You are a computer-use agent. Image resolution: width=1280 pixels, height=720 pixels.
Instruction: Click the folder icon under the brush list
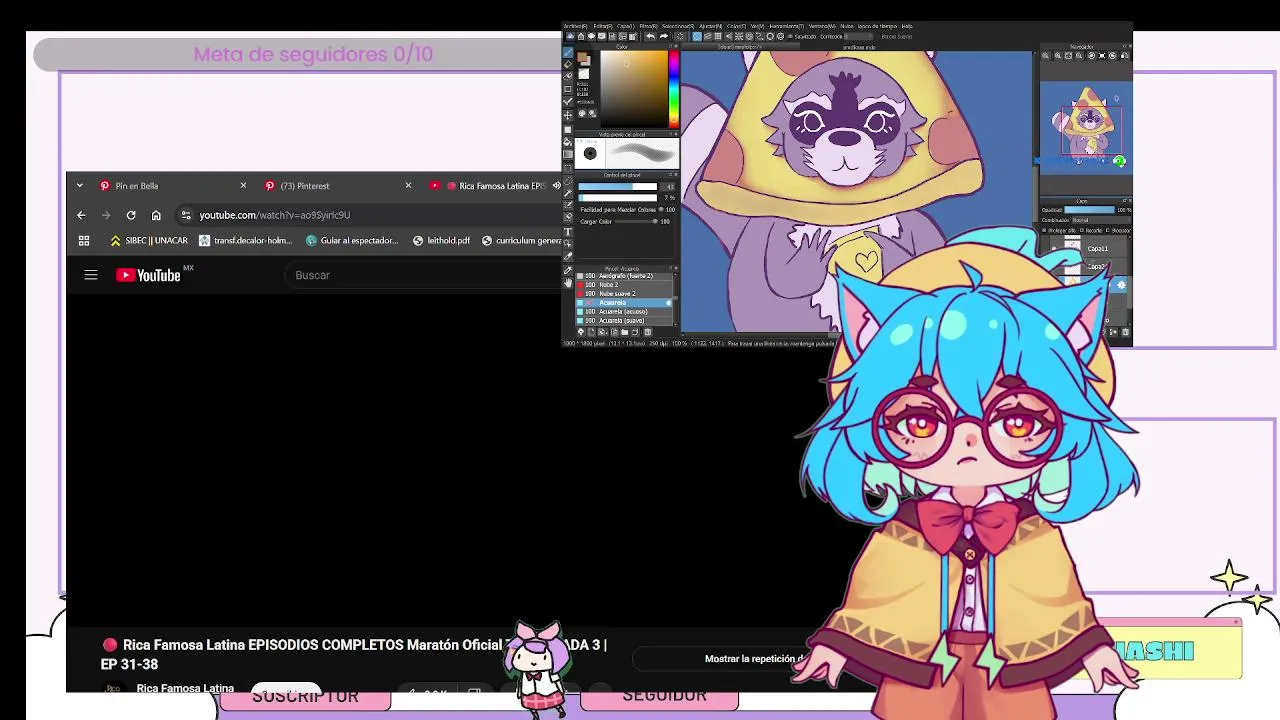pos(624,332)
